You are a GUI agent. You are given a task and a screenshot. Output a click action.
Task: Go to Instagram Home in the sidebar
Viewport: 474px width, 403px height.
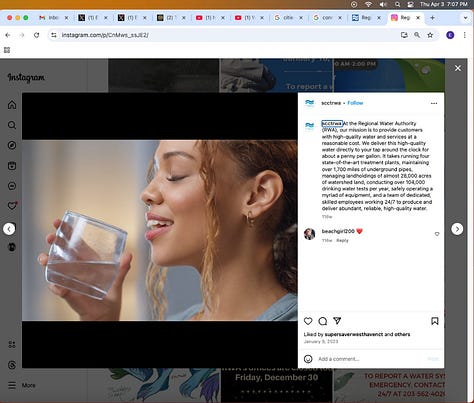[x=12, y=105]
